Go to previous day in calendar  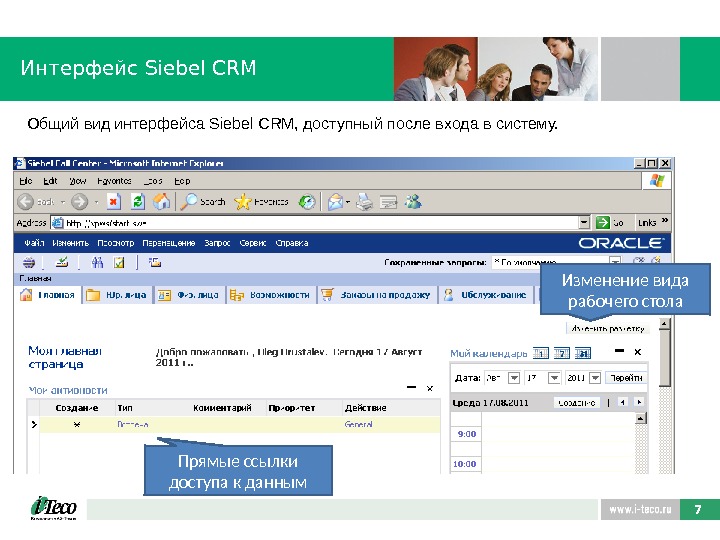[622, 402]
